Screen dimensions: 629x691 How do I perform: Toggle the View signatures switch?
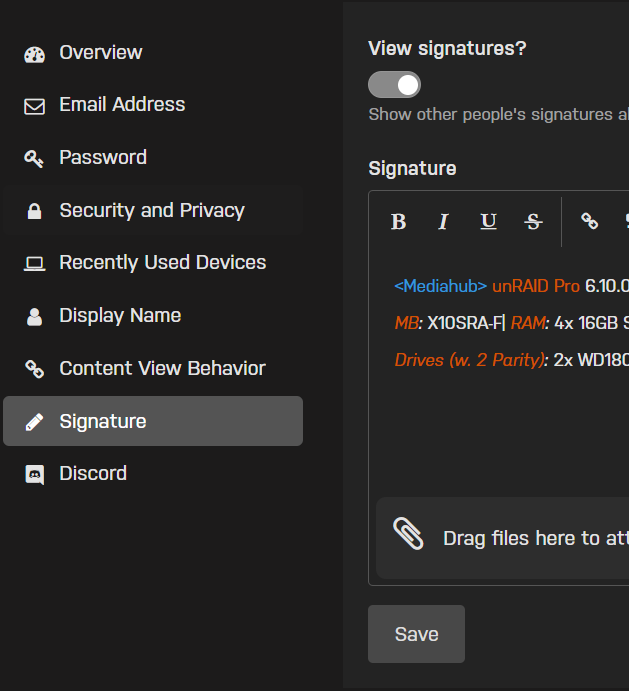pyautogui.click(x=395, y=85)
